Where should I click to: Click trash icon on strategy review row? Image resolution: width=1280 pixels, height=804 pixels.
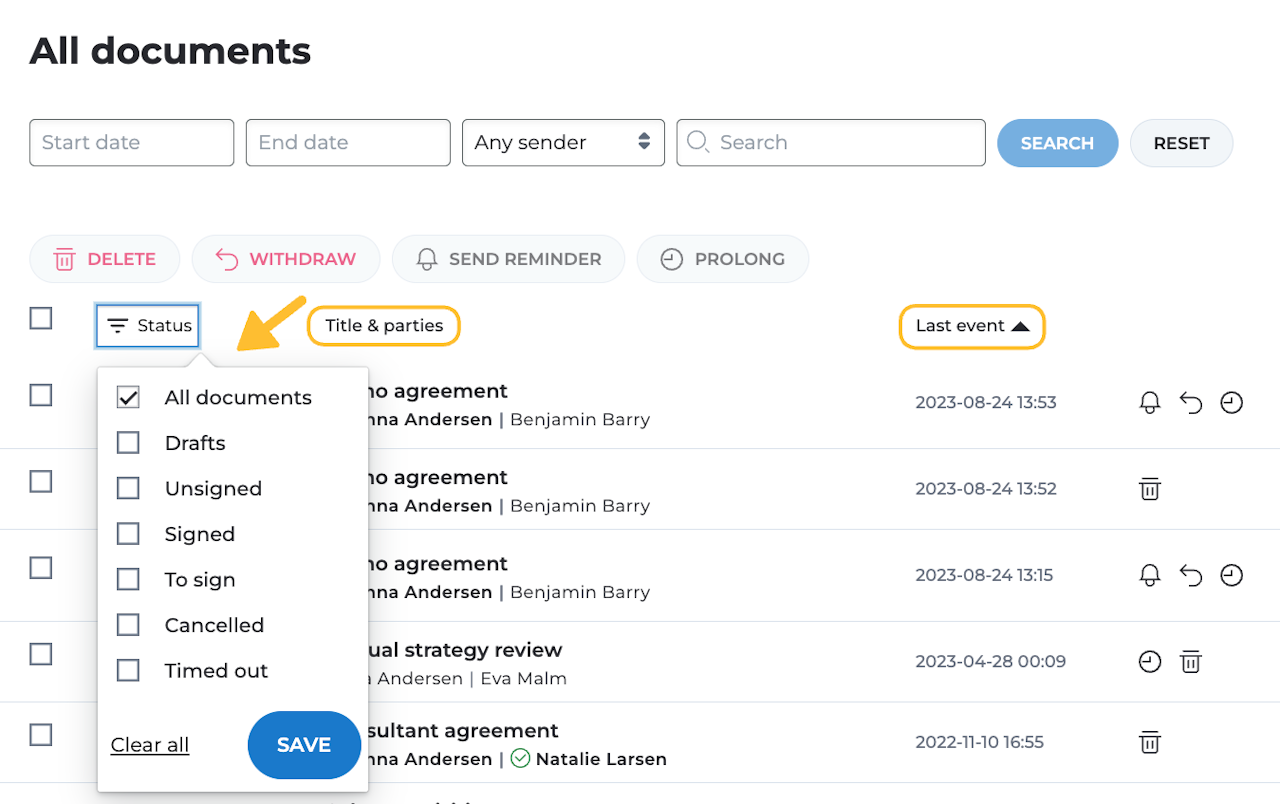click(1190, 661)
